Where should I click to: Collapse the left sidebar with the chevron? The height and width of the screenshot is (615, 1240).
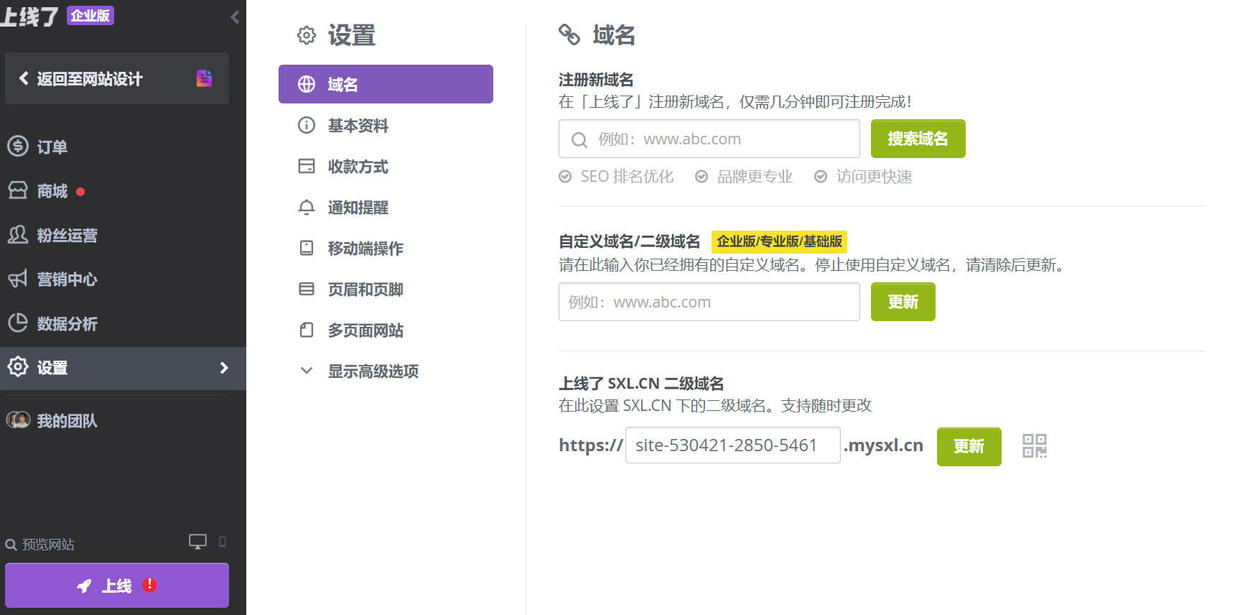pyautogui.click(x=234, y=16)
